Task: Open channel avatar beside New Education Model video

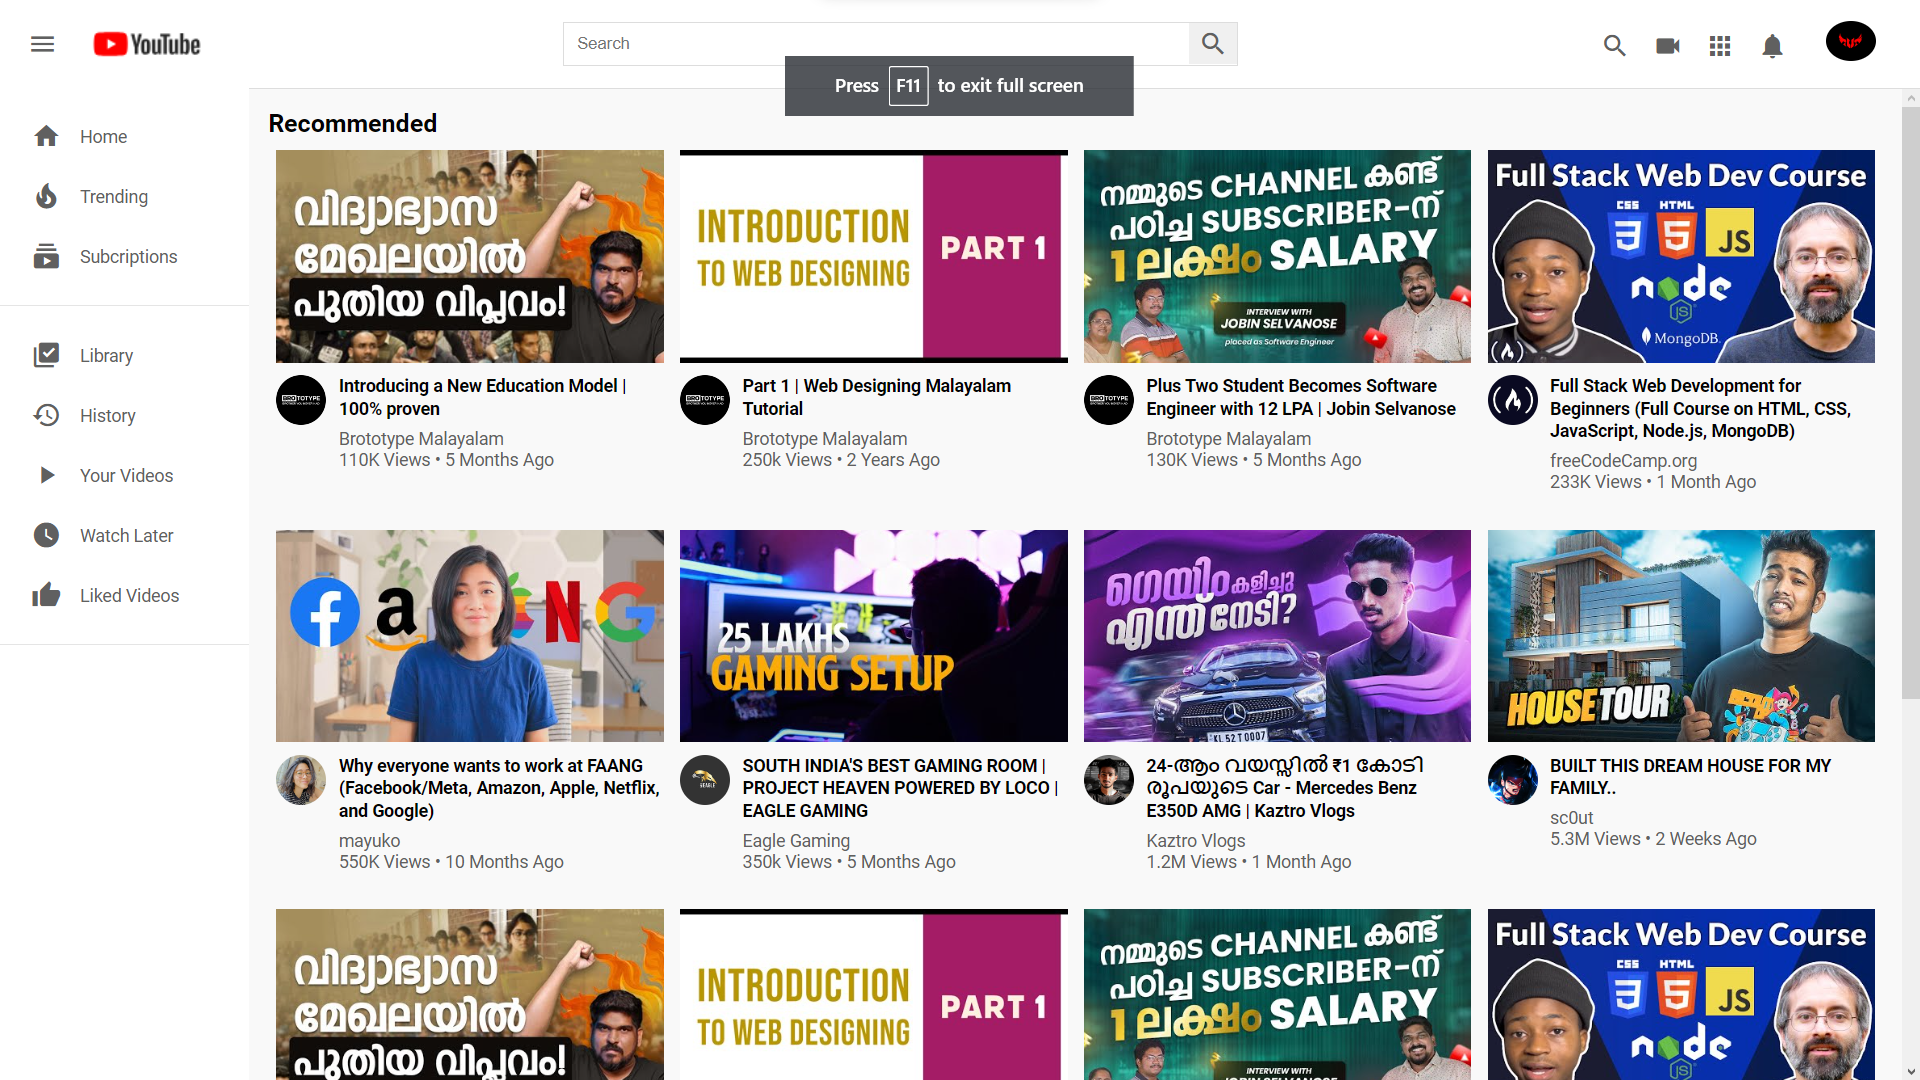Action: click(x=301, y=400)
